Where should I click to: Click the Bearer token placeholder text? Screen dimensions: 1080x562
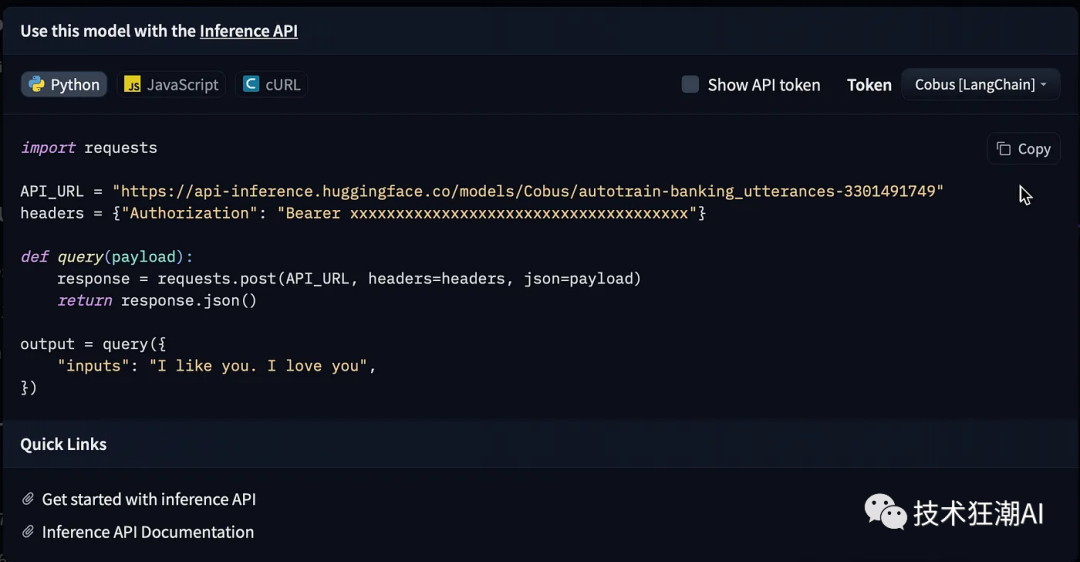click(488, 214)
